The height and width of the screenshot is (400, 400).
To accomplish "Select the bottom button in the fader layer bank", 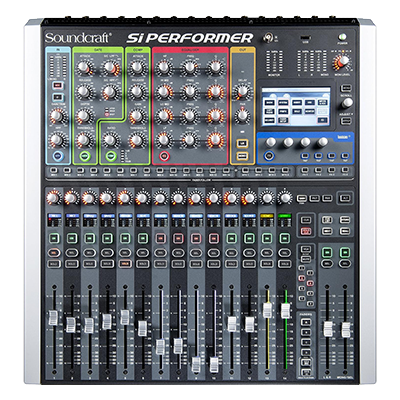I will 306,372.
